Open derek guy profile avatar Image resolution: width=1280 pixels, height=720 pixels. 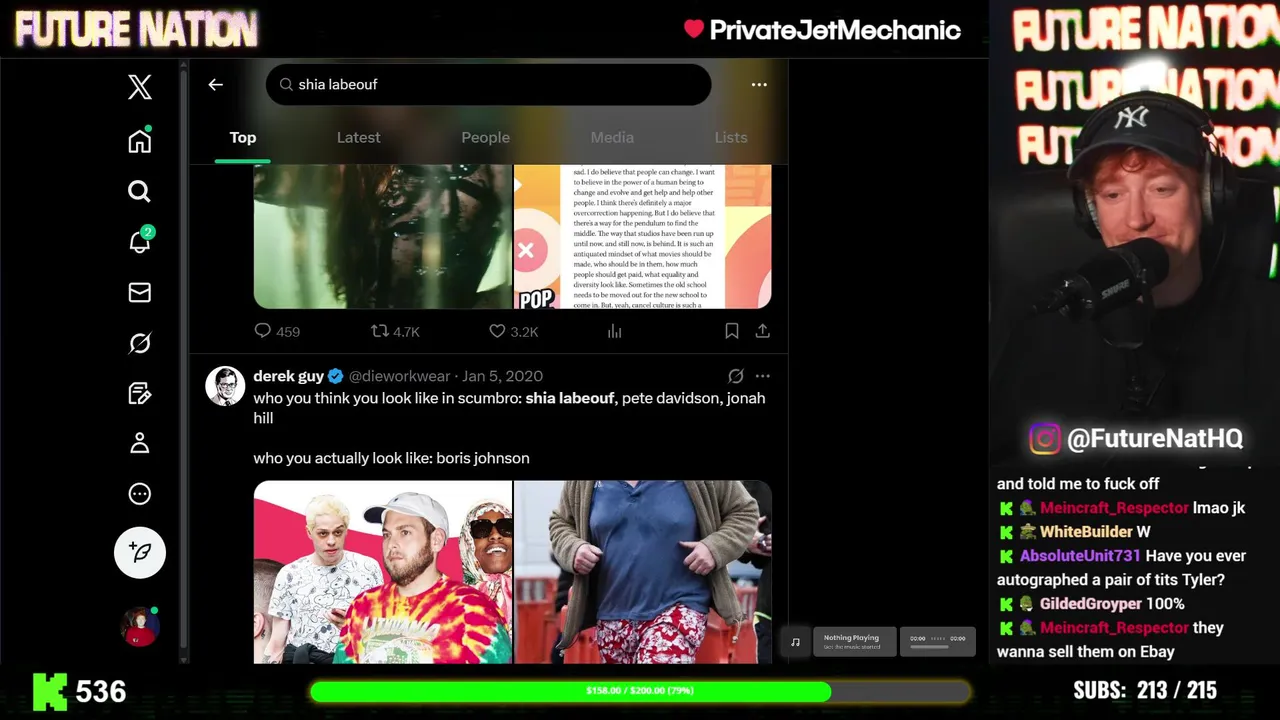point(225,386)
